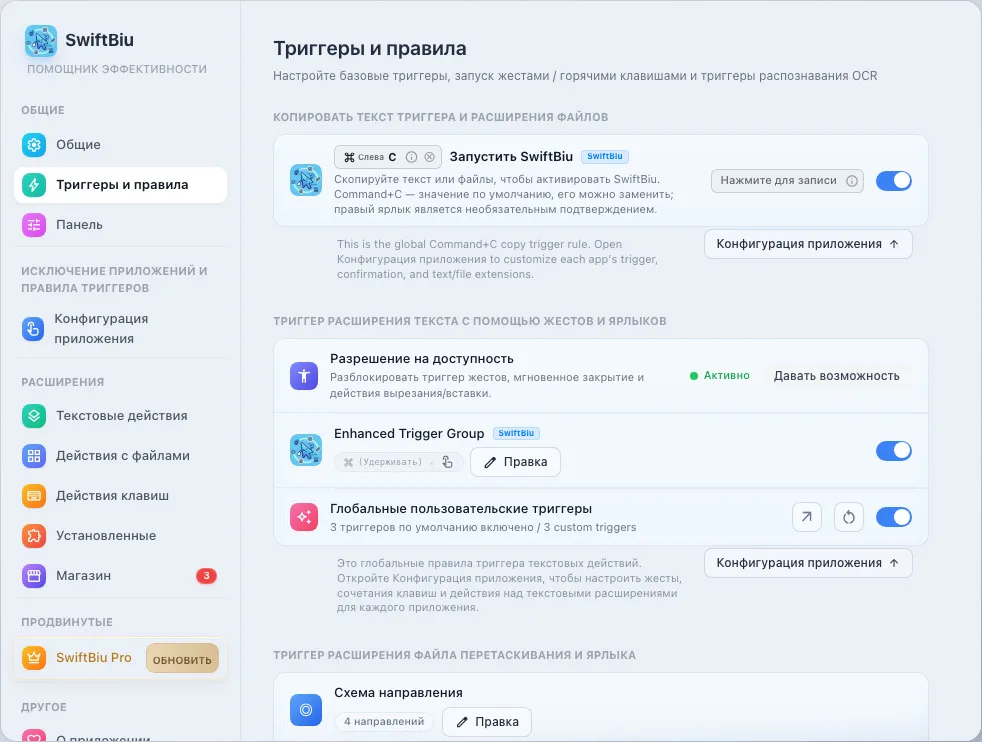The width and height of the screenshot is (982, 742).
Task: Click the Удерживать hold gesture chip
Action: coord(398,462)
